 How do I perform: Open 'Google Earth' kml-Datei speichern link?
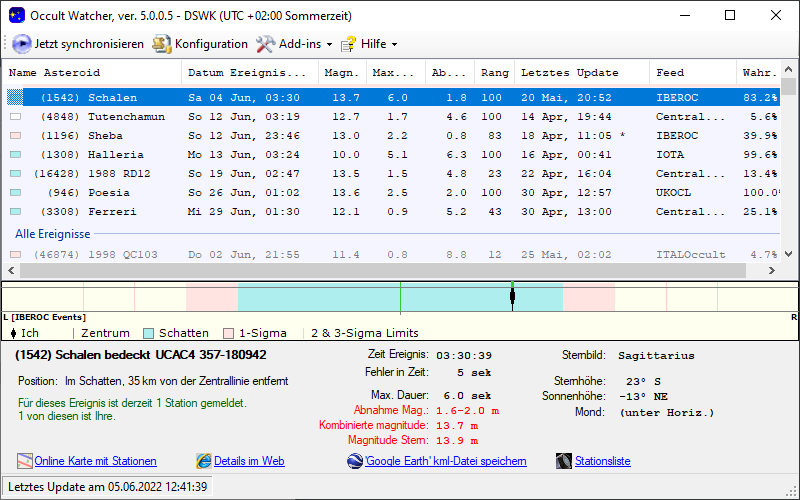[x=445, y=461]
